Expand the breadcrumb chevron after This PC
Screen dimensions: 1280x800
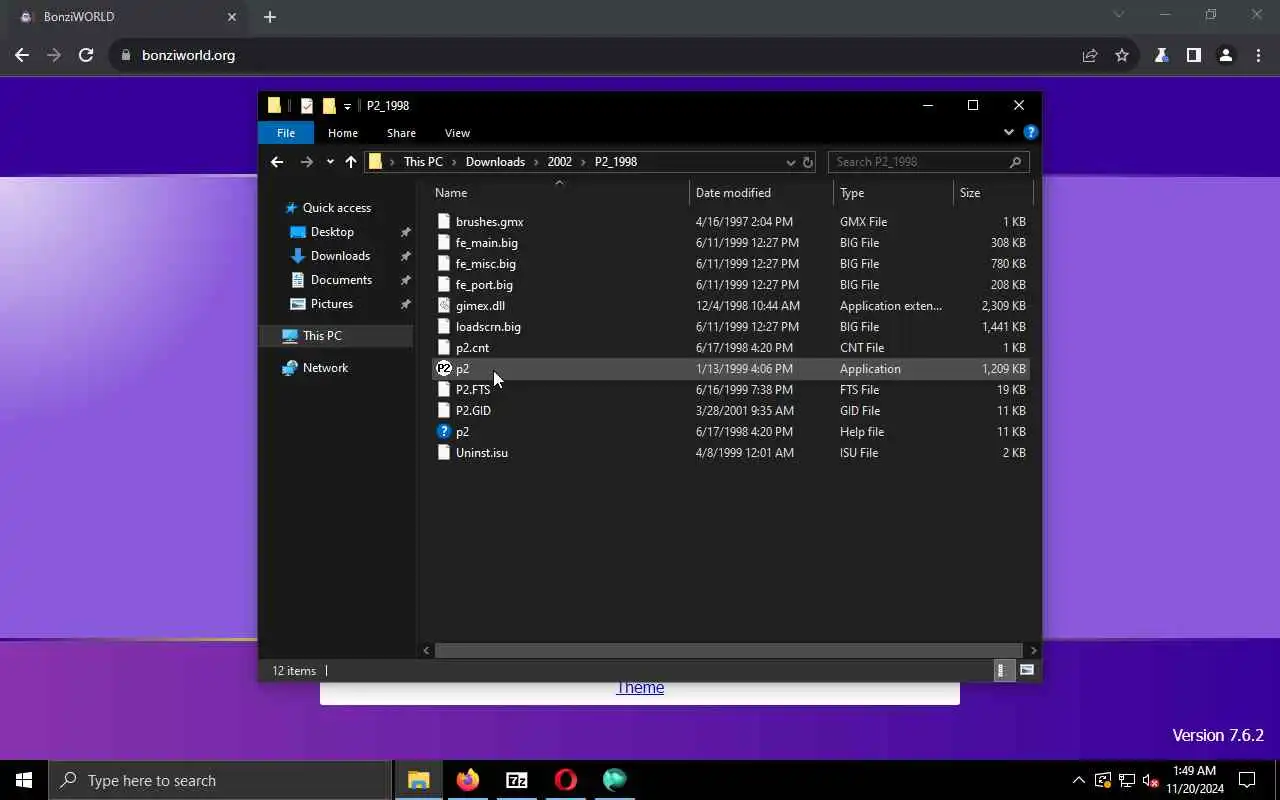click(454, 162)
